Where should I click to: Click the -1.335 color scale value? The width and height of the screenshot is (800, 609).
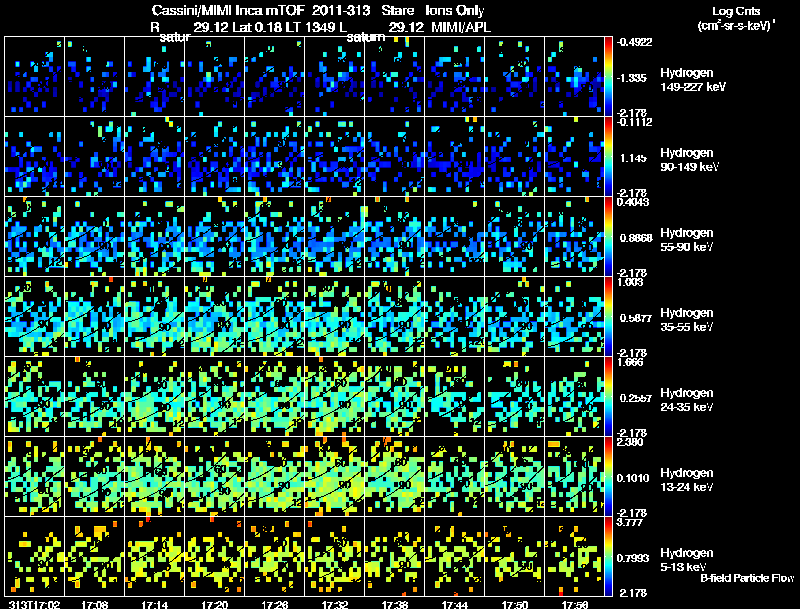pyautogui.click(x=632, y=78)
